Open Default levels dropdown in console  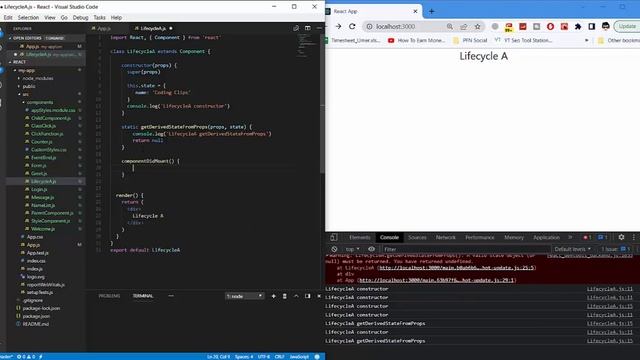[x=572, y=249]
